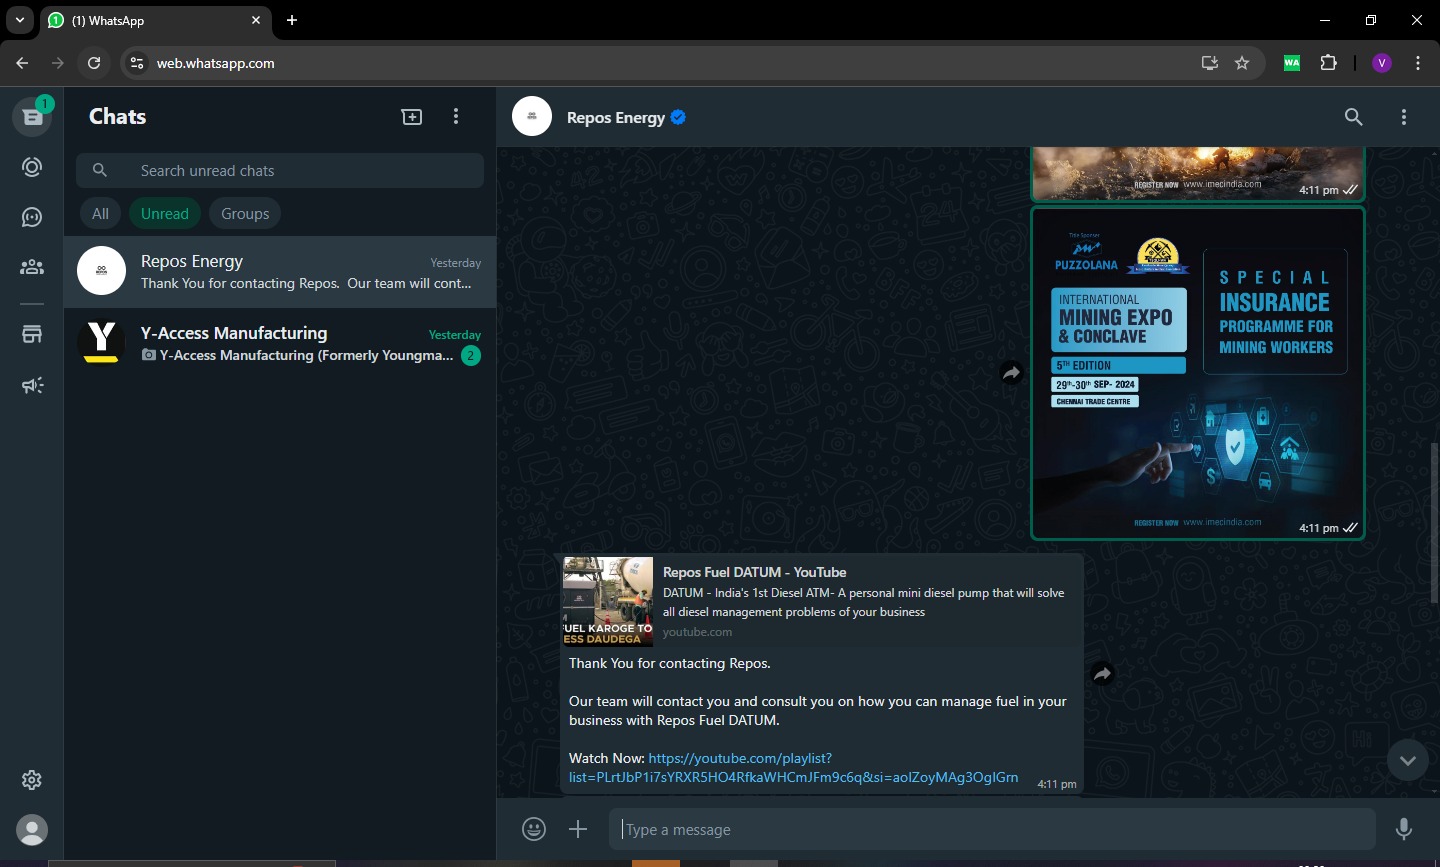Select the (1) WhatsApp browser tab
This screenshot has width=1440, height=867.
click(x=155, y=20)
